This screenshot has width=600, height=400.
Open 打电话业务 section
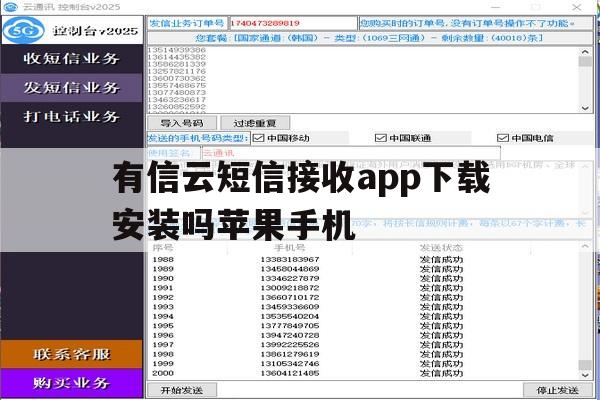(x=72, y=117)
